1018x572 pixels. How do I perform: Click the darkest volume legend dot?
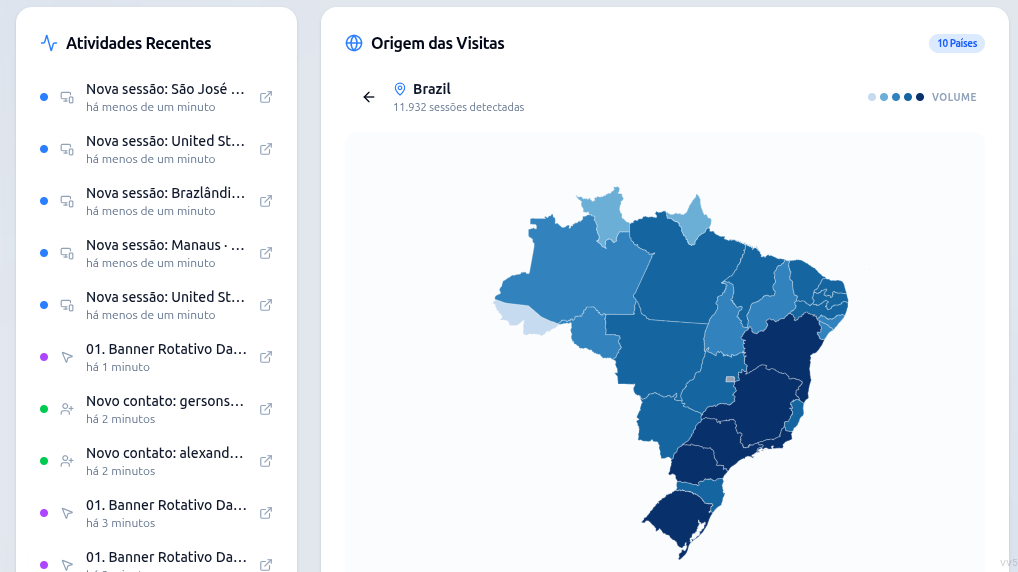(920, 97)
